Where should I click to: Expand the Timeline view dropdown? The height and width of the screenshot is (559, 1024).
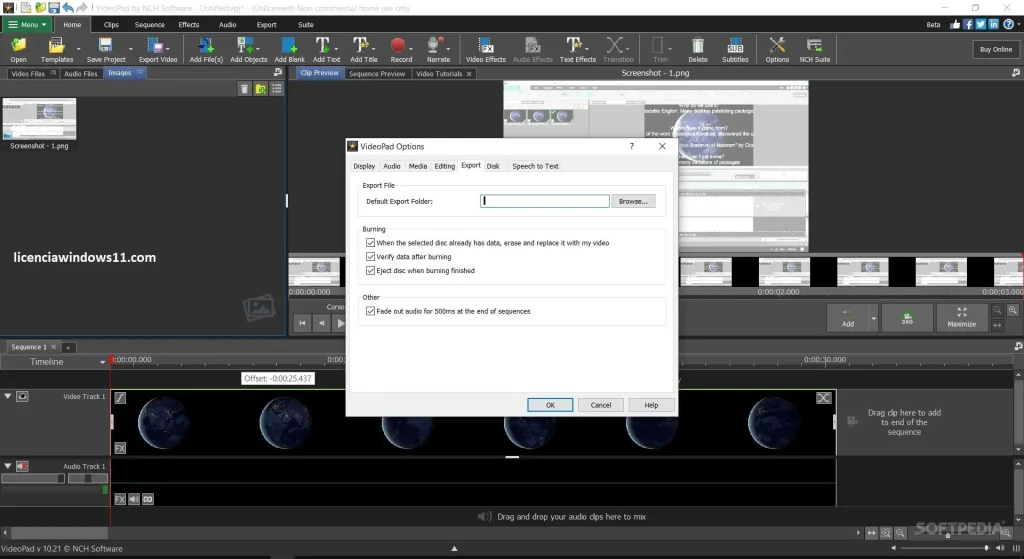point(103,362)
